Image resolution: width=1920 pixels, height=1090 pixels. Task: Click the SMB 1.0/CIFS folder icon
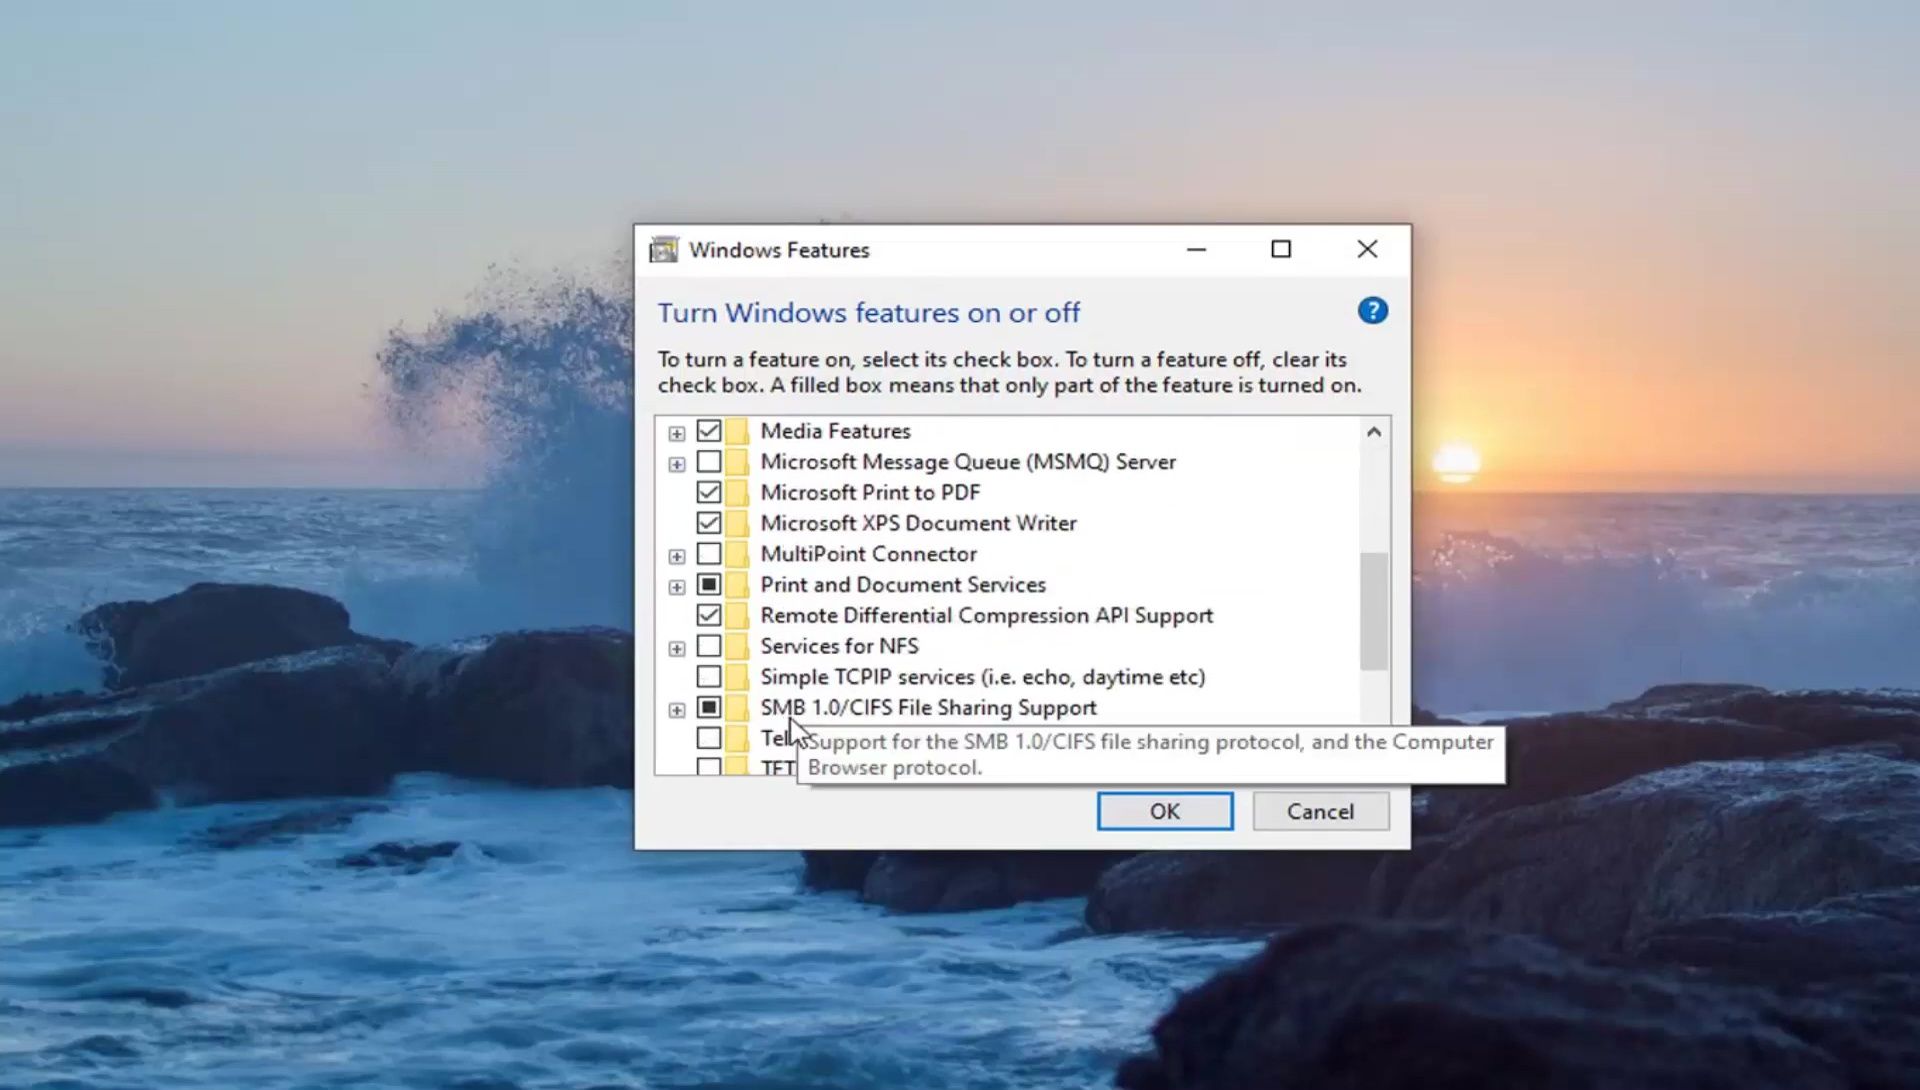coord(737,707)
